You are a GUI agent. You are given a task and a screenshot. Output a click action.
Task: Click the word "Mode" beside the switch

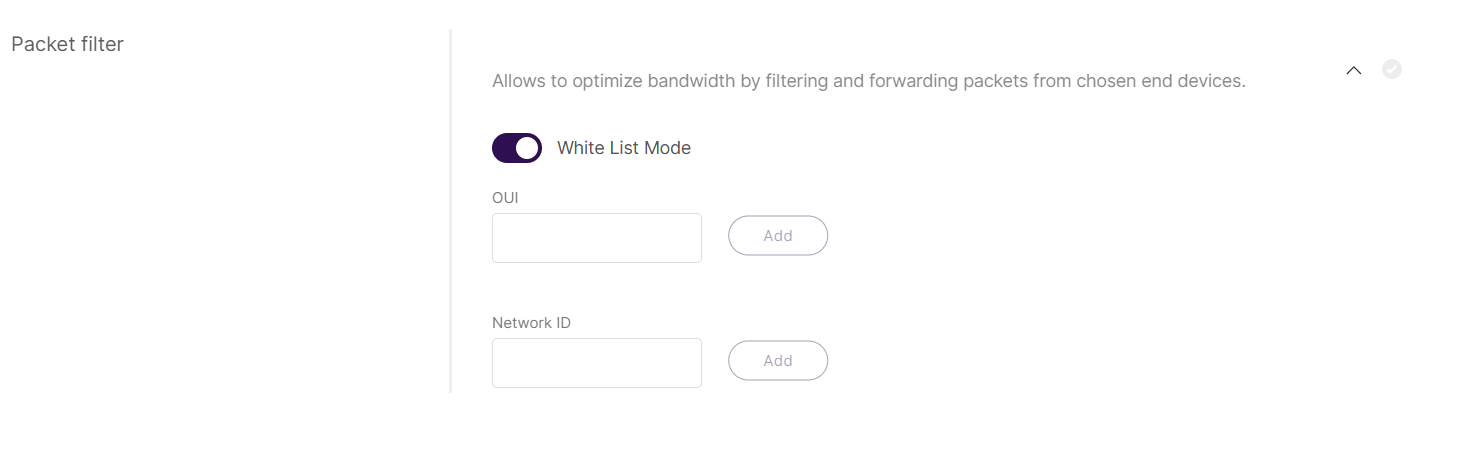(667, 148)
